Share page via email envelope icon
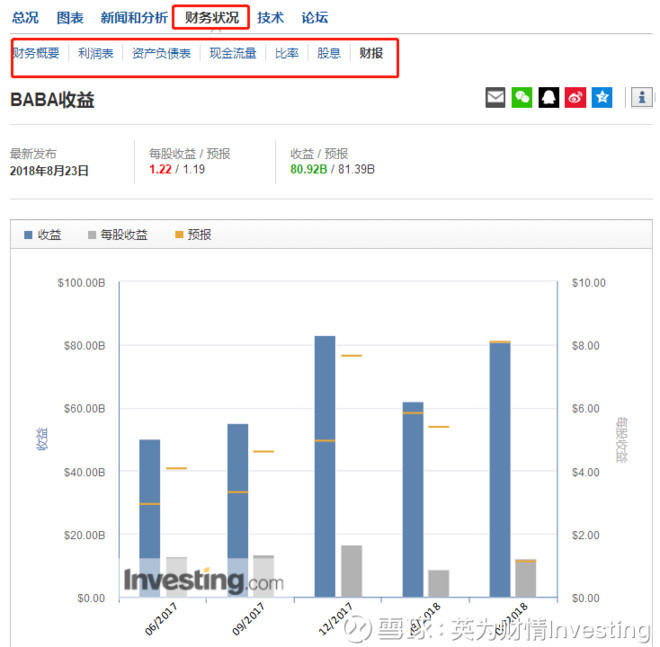 tap(495, 97)
